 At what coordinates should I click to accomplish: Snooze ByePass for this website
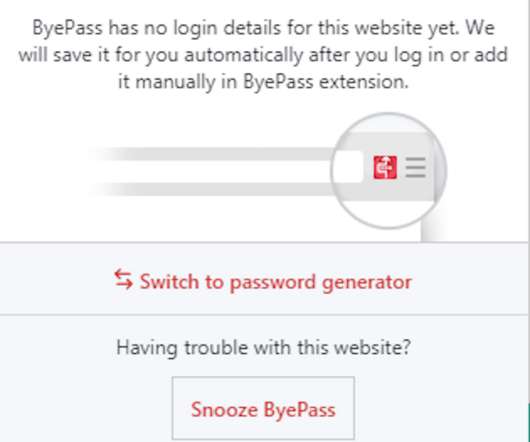click(x=263, y=408)
